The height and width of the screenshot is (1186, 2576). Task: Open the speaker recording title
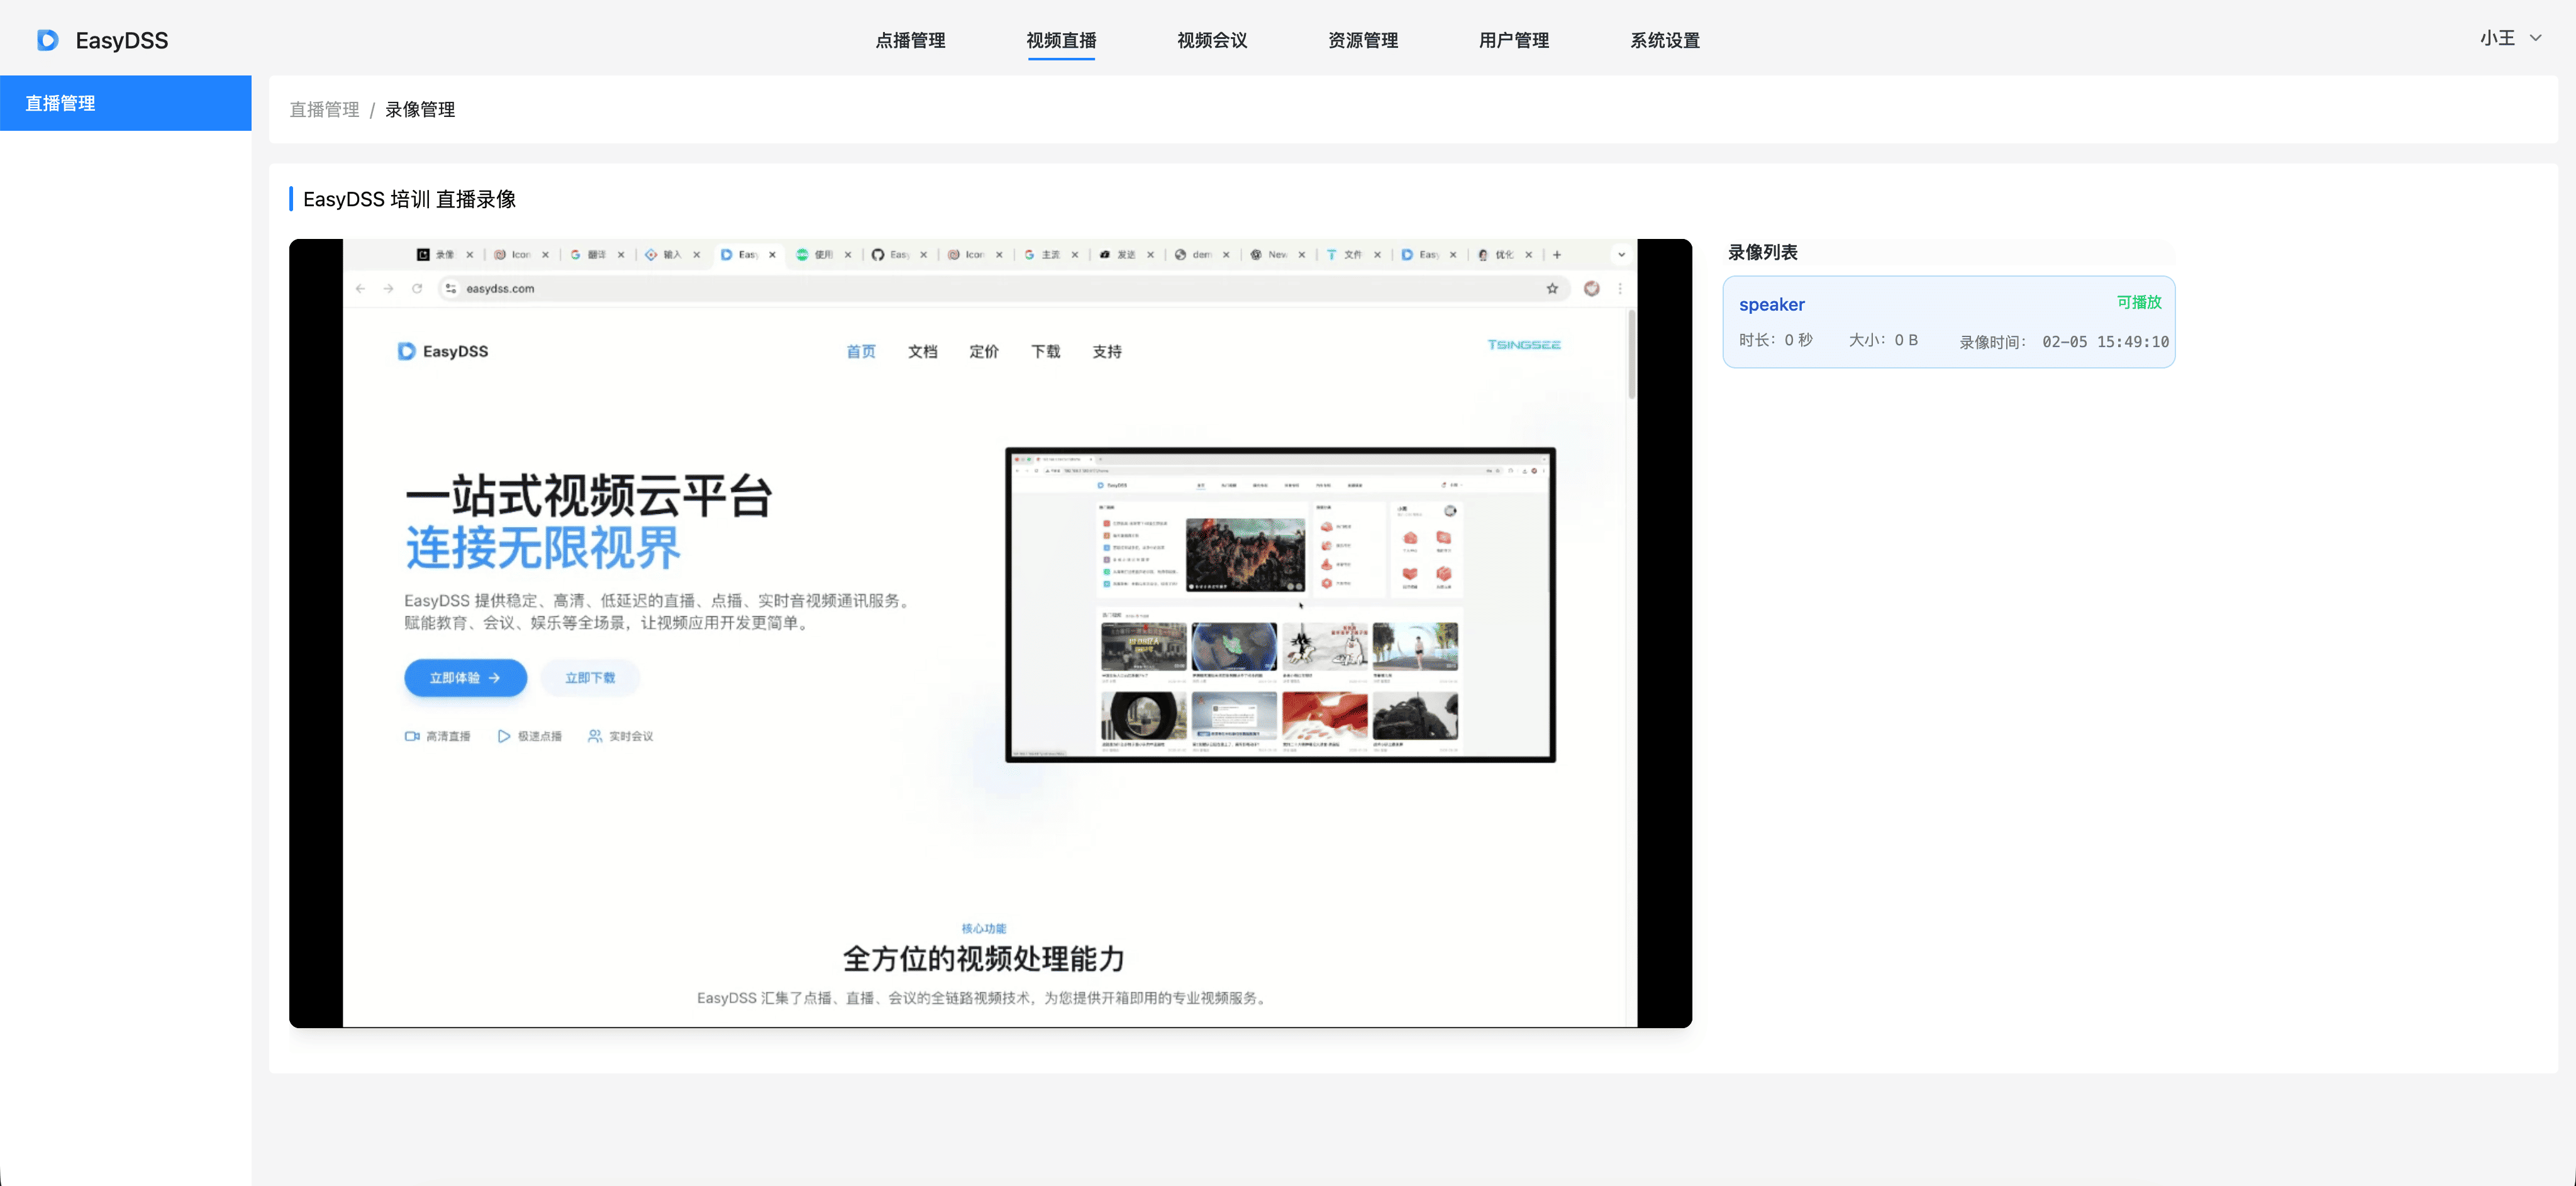point(1772,304)
